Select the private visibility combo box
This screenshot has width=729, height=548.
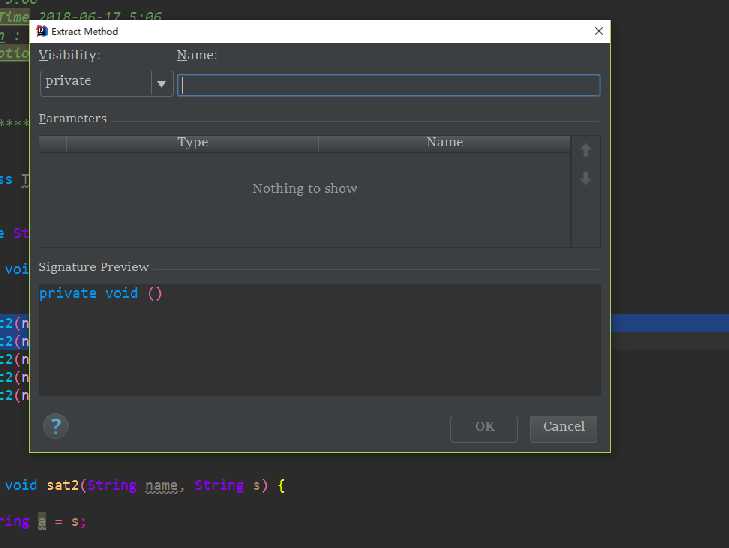point(106,84)
